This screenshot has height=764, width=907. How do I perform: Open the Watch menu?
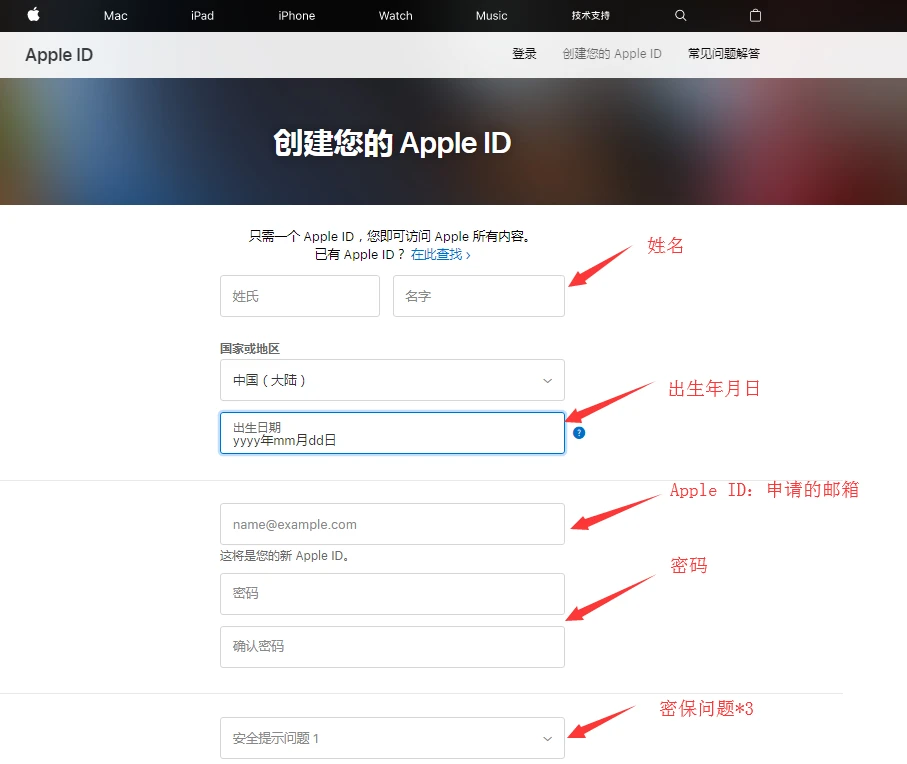pos(396,16)
